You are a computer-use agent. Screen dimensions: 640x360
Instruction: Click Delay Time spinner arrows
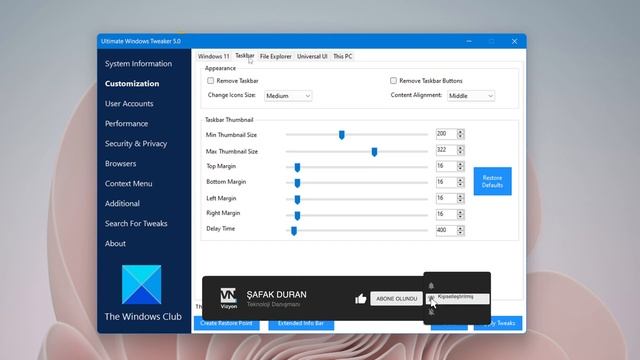coord(460,230)
